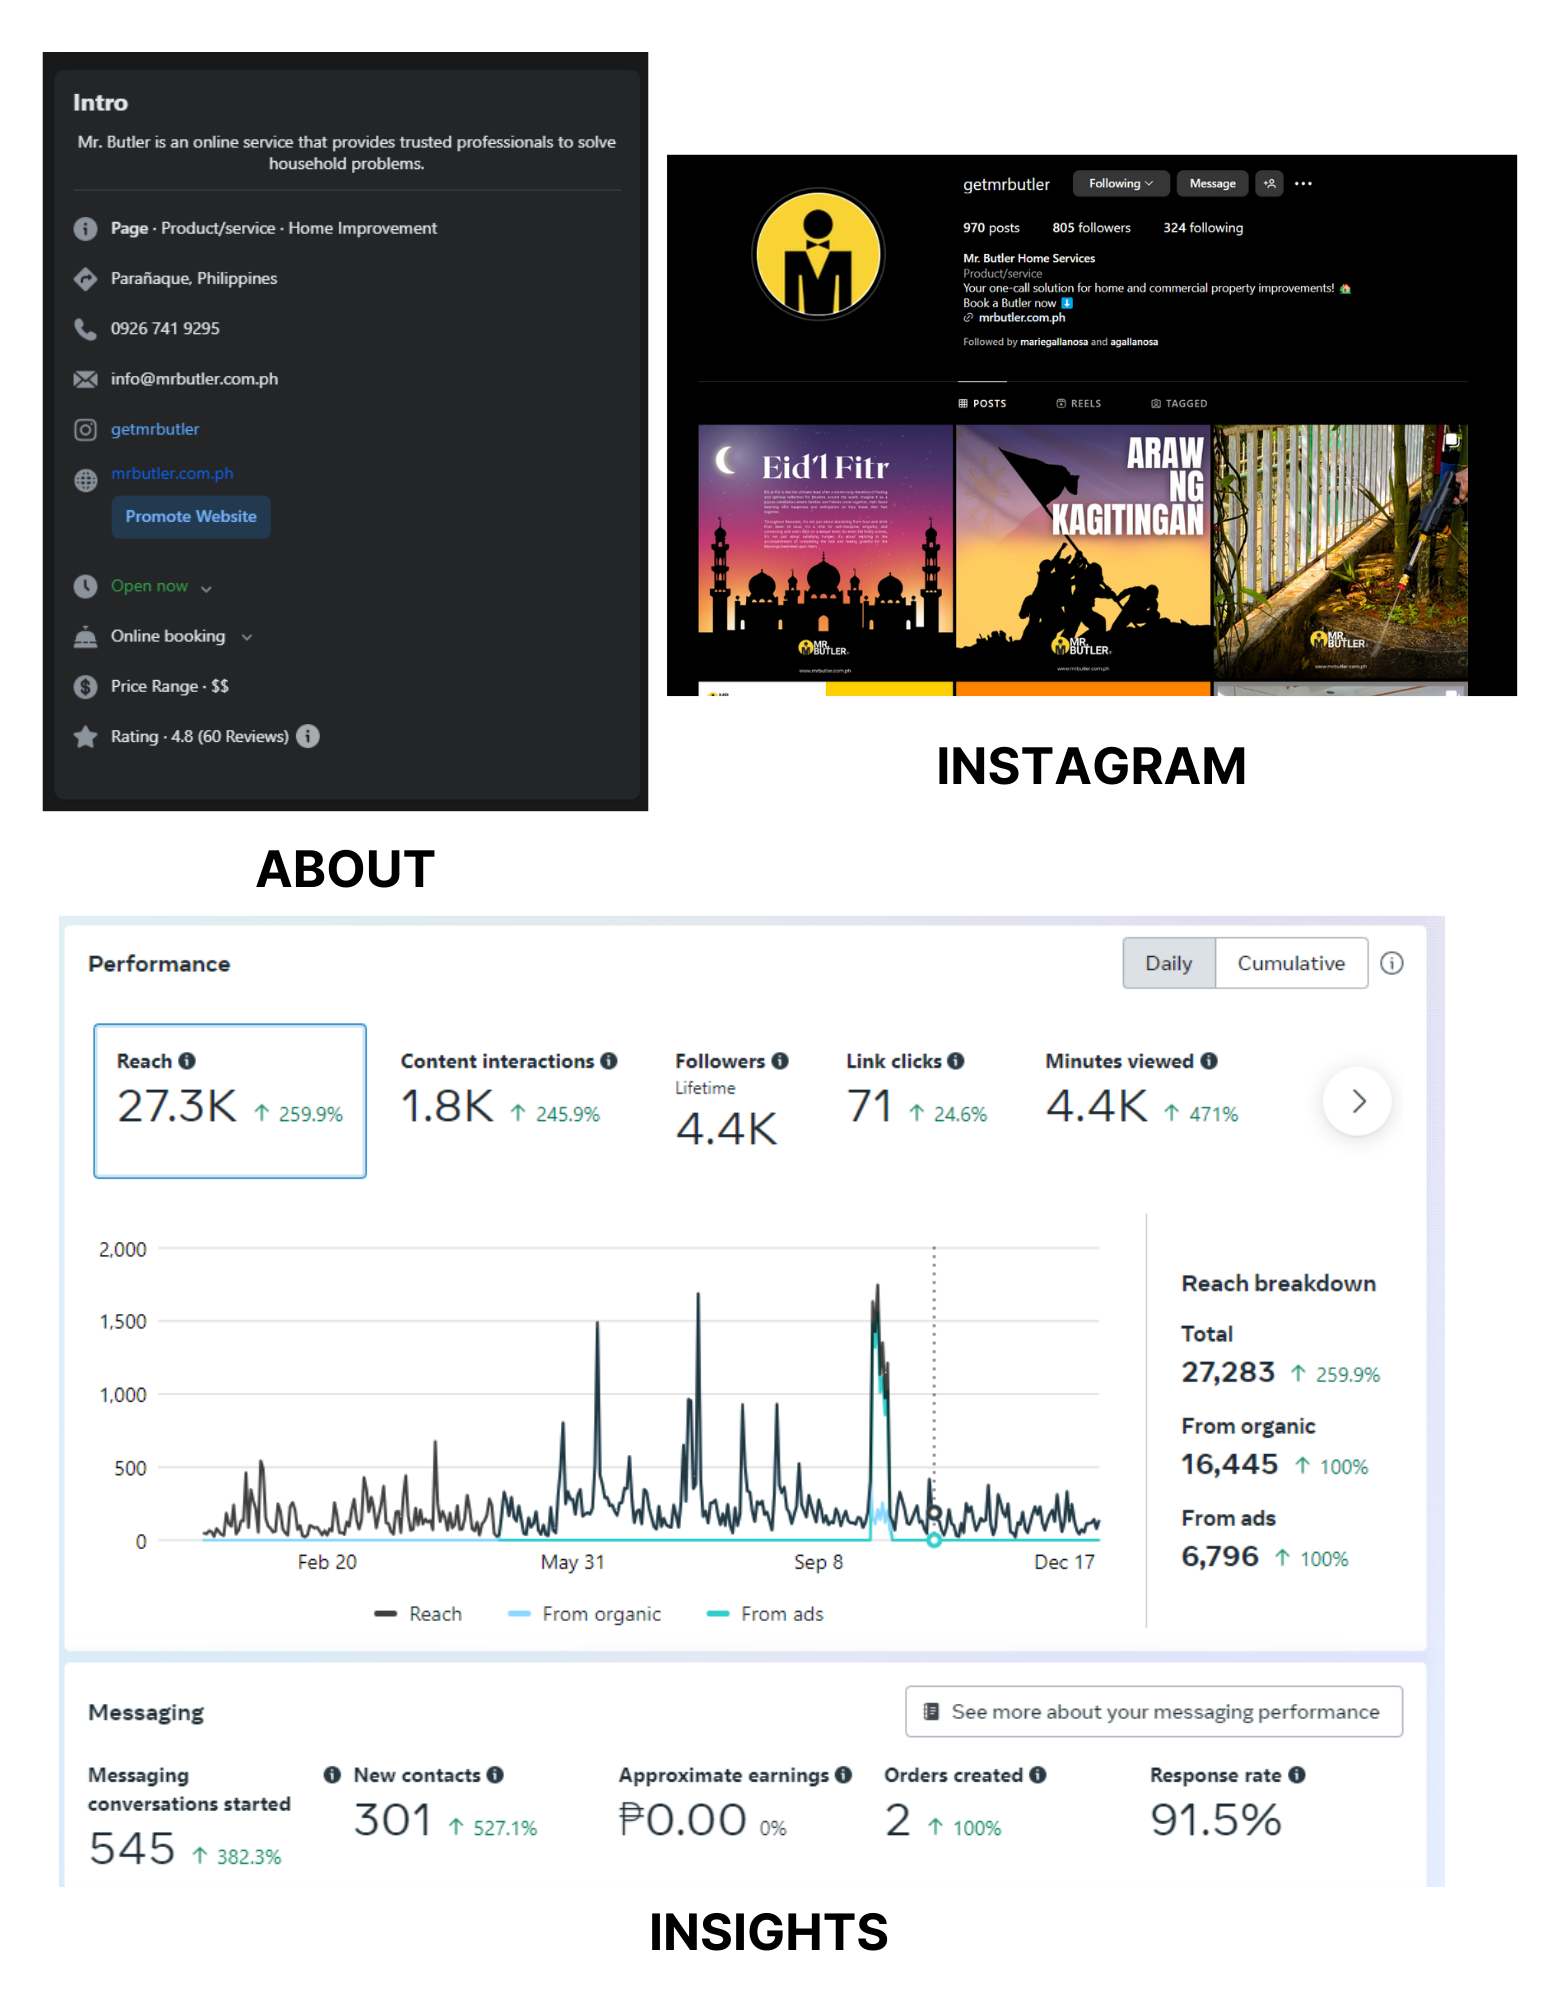Open the getmrbutler Instagram link in Intro

(155, 430)
